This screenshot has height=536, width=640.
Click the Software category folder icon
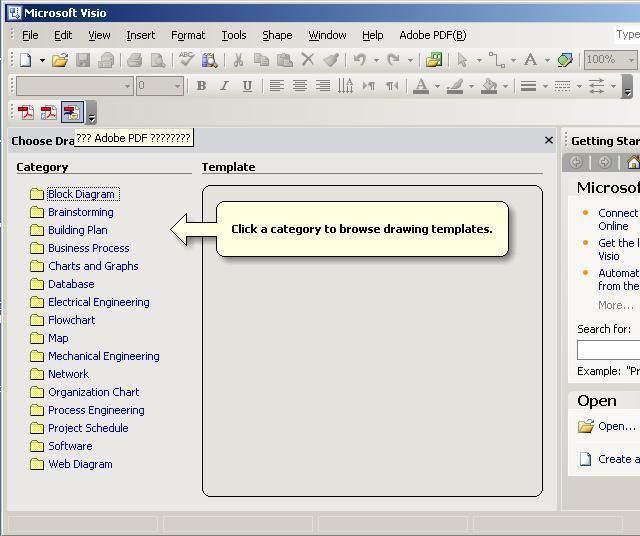pyautogui.click(x=37, y=446)
